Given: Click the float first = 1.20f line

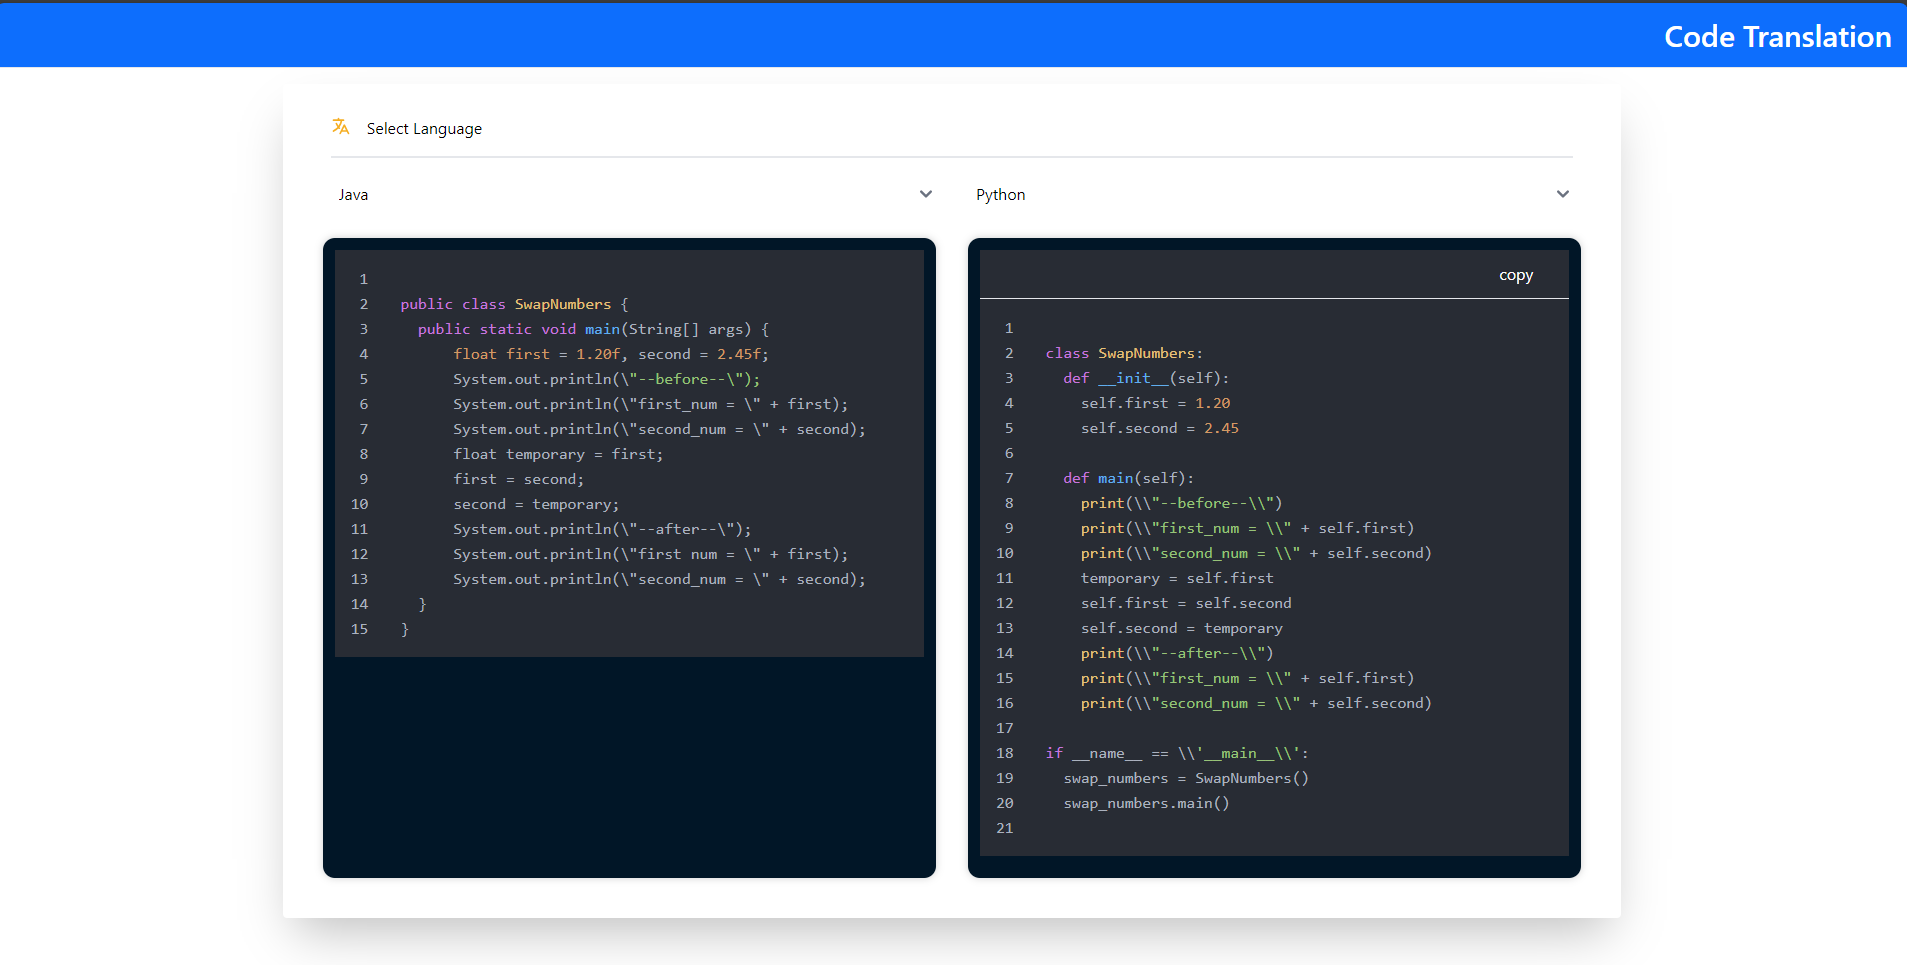Looking at the screenshot, I should (x=610, y=354).
